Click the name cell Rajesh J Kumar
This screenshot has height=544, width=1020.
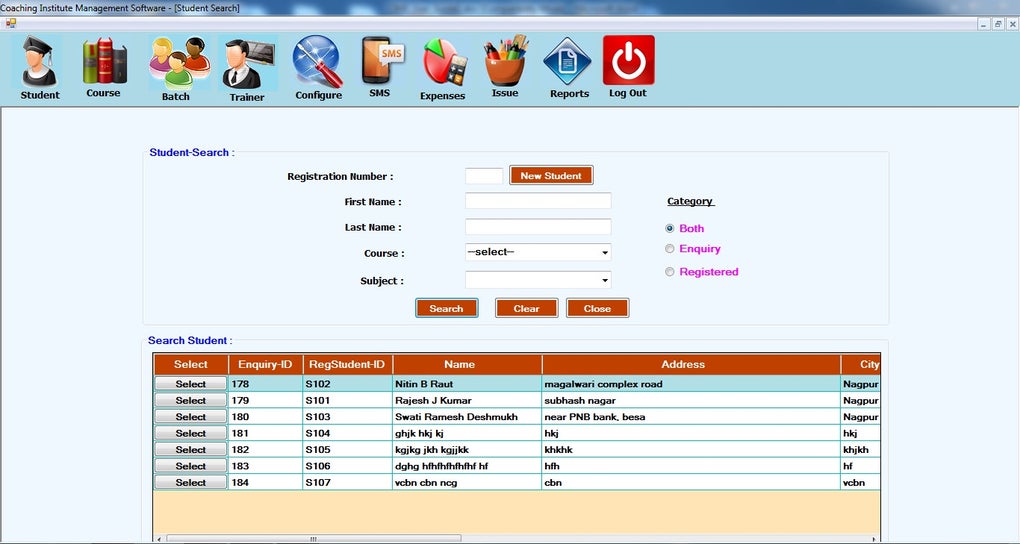coord(467,400)
